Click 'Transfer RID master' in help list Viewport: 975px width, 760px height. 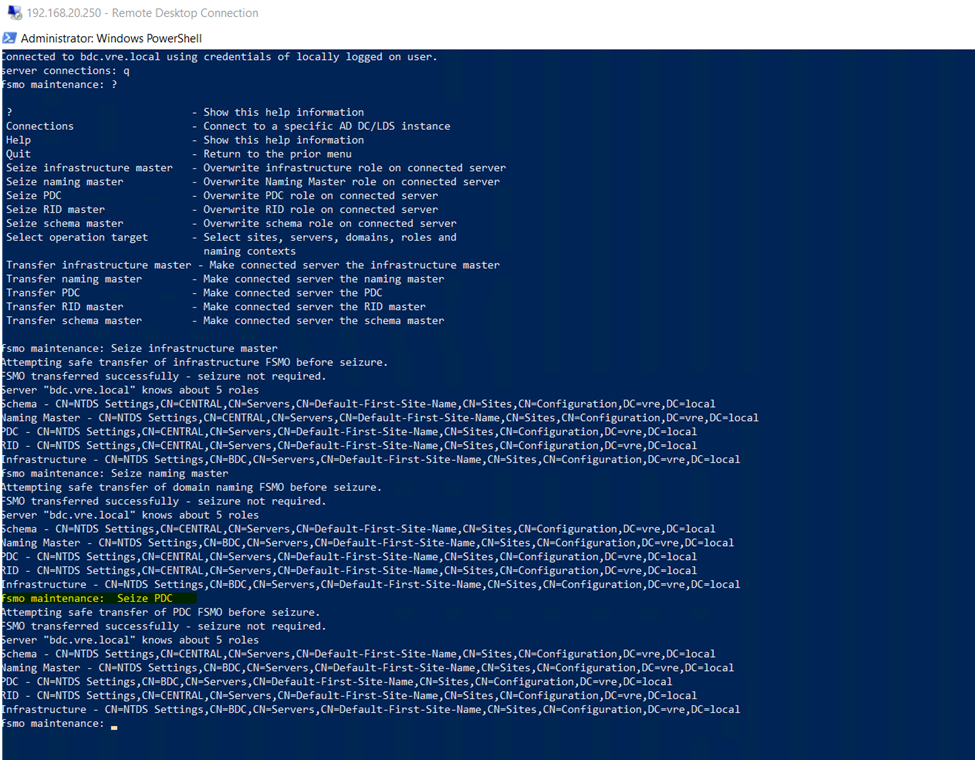[65, 307]
